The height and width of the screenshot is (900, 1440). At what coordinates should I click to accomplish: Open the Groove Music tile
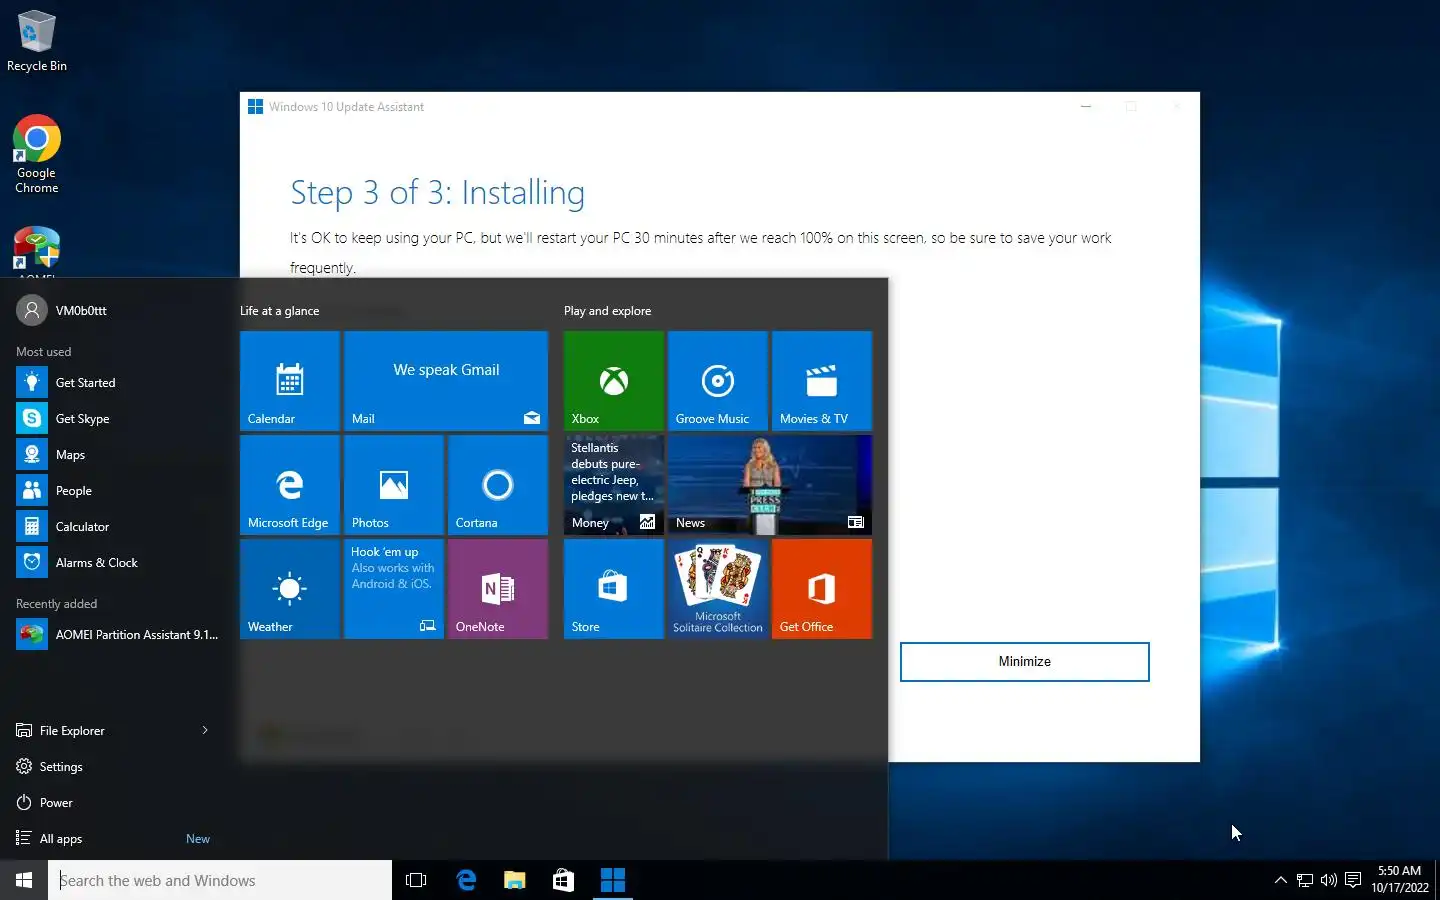(x=718, y=381)
